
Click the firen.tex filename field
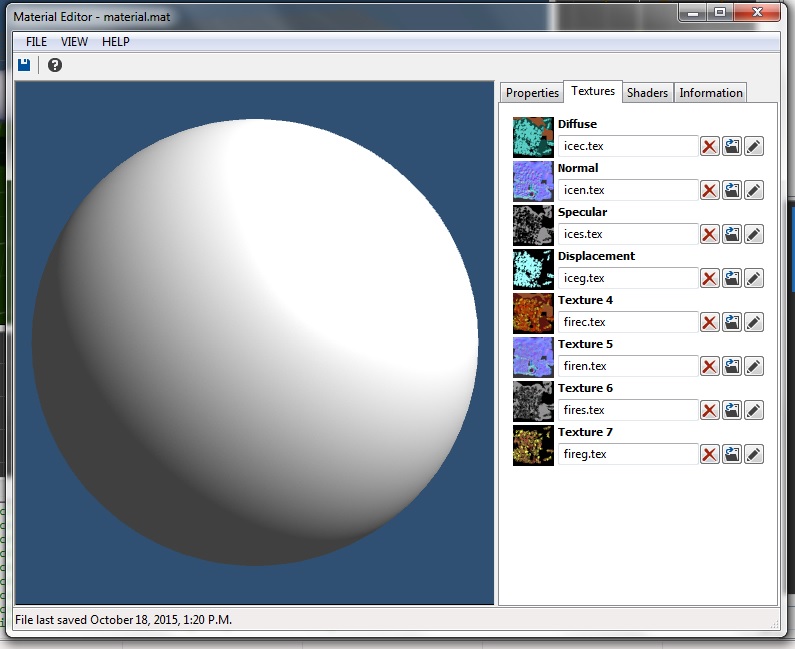(x=628, y=366)
